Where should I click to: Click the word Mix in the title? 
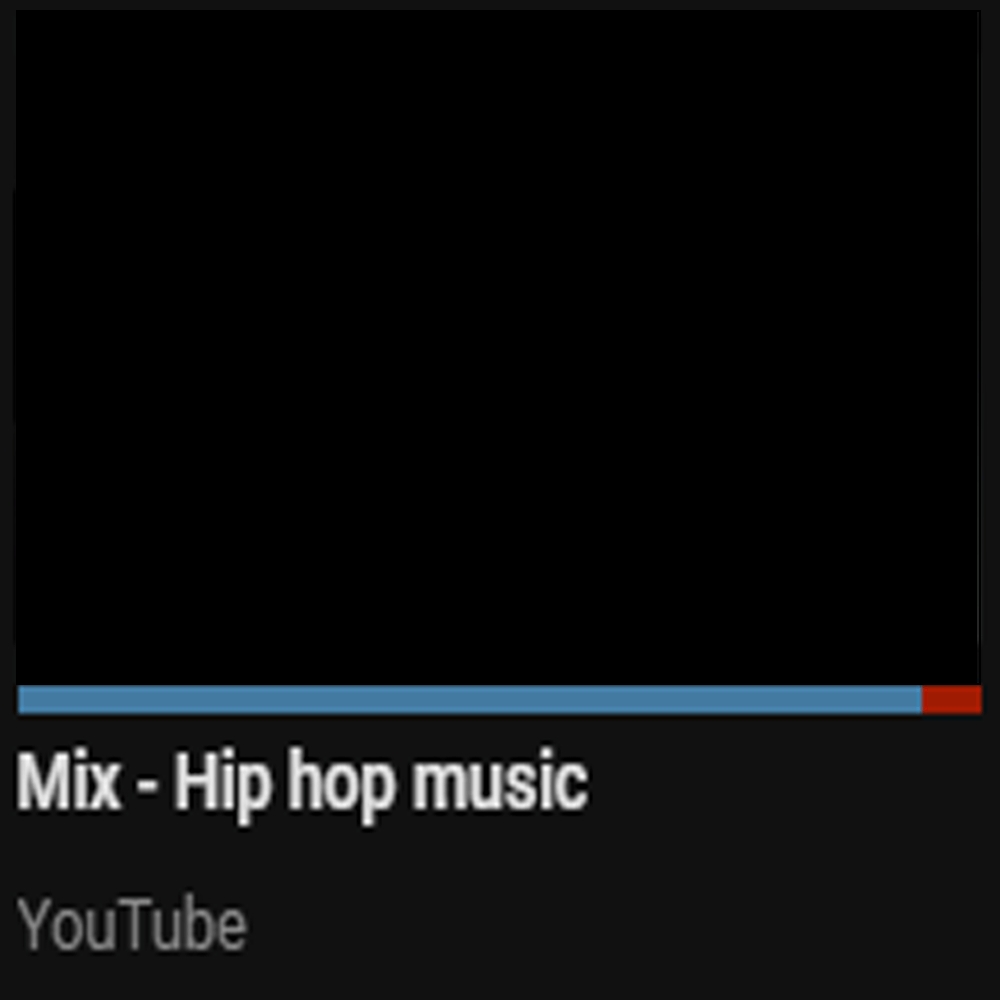[69, 781]
